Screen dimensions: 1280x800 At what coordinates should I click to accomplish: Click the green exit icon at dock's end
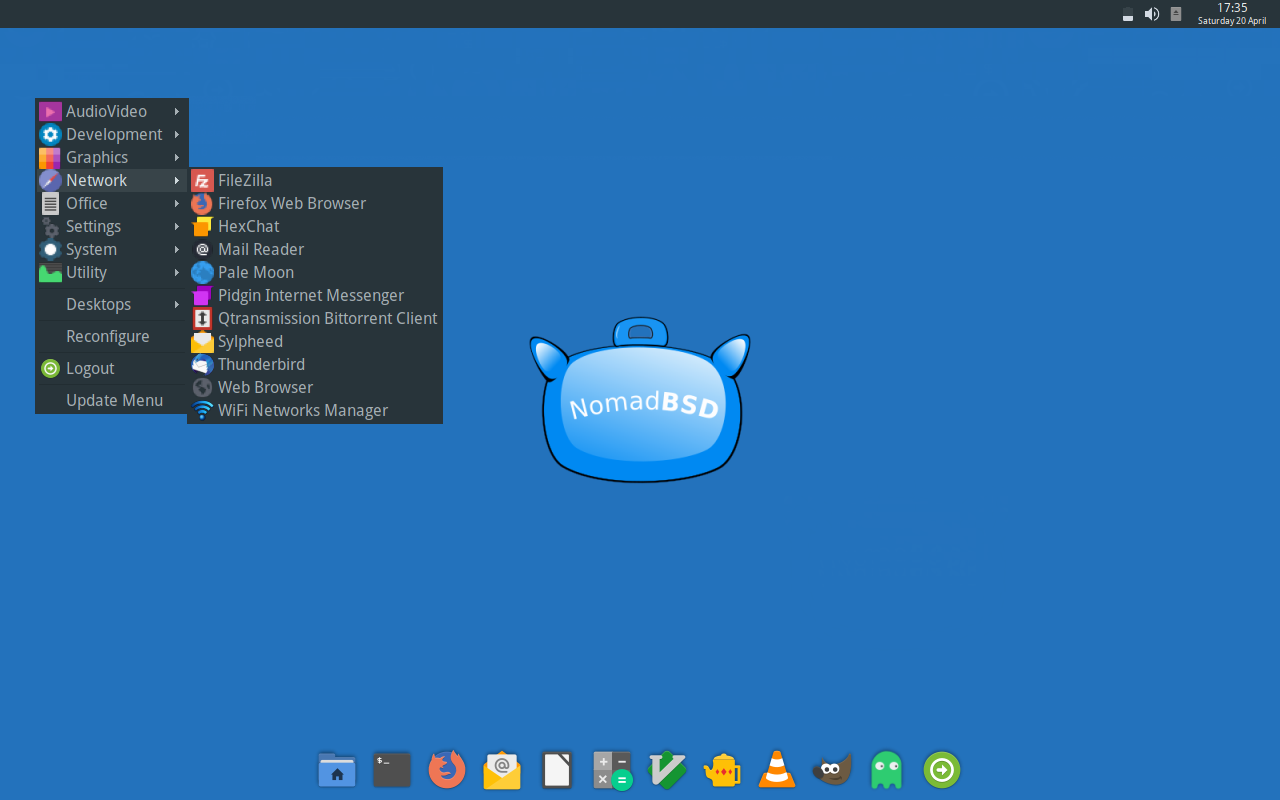point(941,769)
